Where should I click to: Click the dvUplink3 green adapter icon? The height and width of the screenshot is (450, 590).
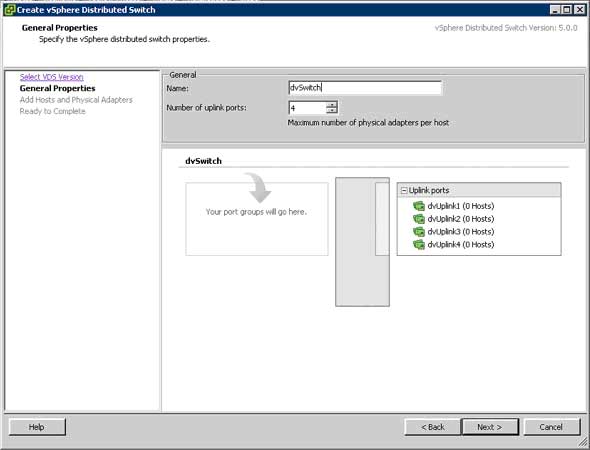[x=418, y=232]
